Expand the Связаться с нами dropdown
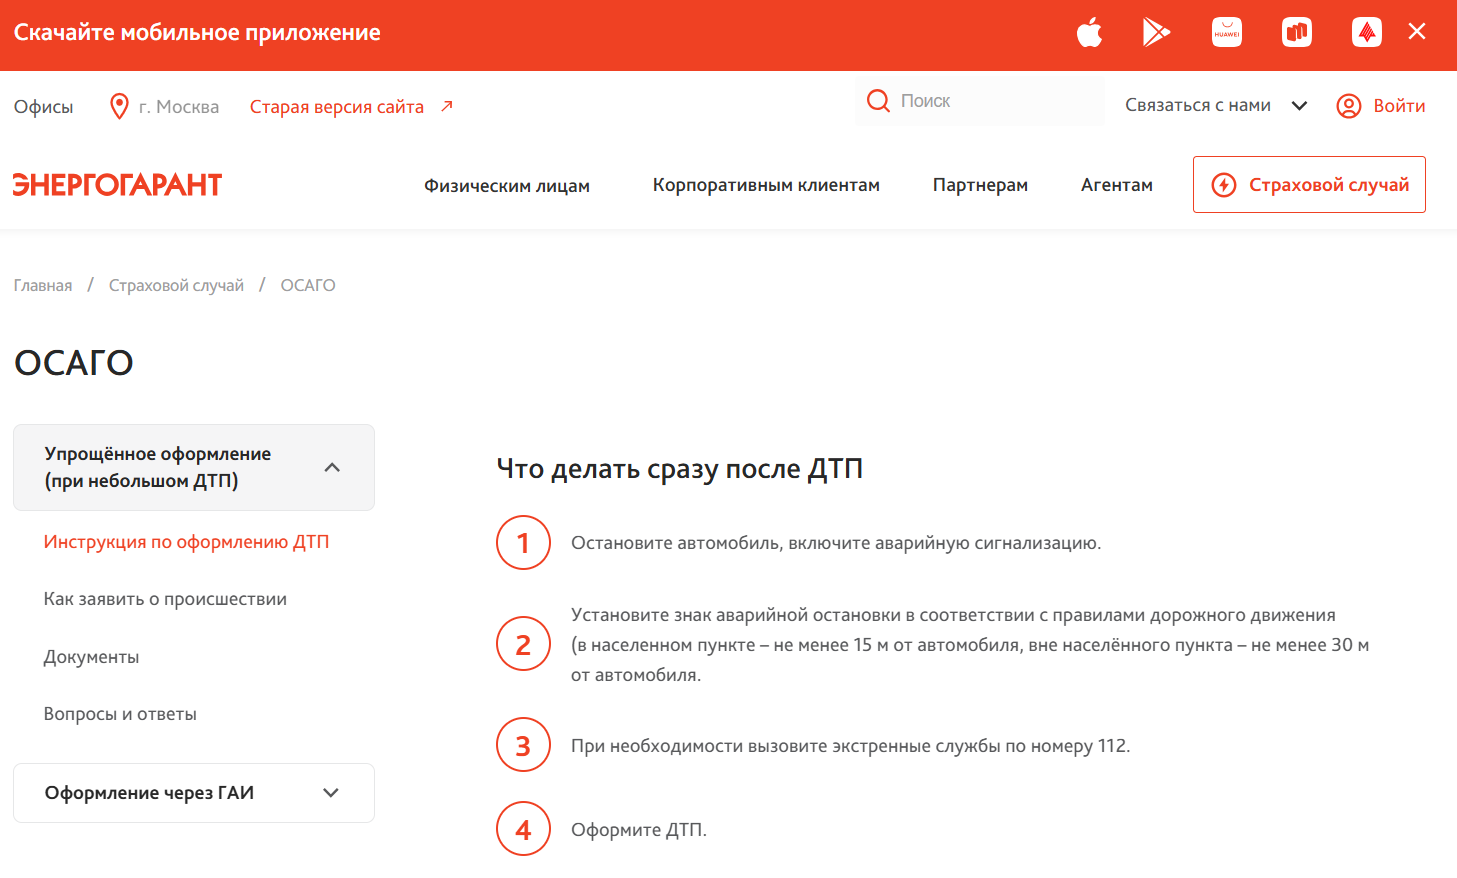 pos(1216,106)
